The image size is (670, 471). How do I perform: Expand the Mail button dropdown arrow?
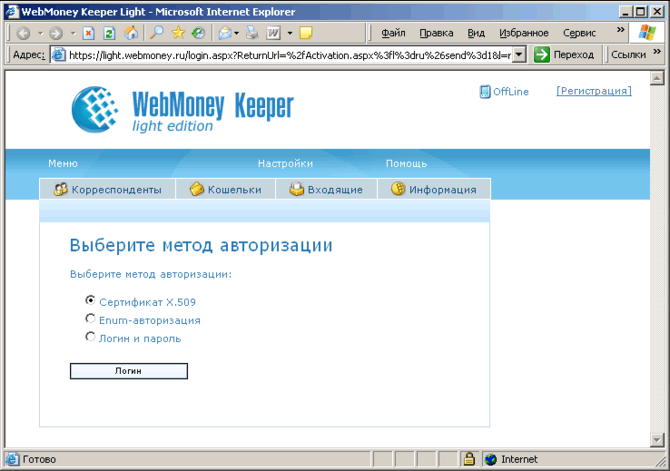(236, 33)
